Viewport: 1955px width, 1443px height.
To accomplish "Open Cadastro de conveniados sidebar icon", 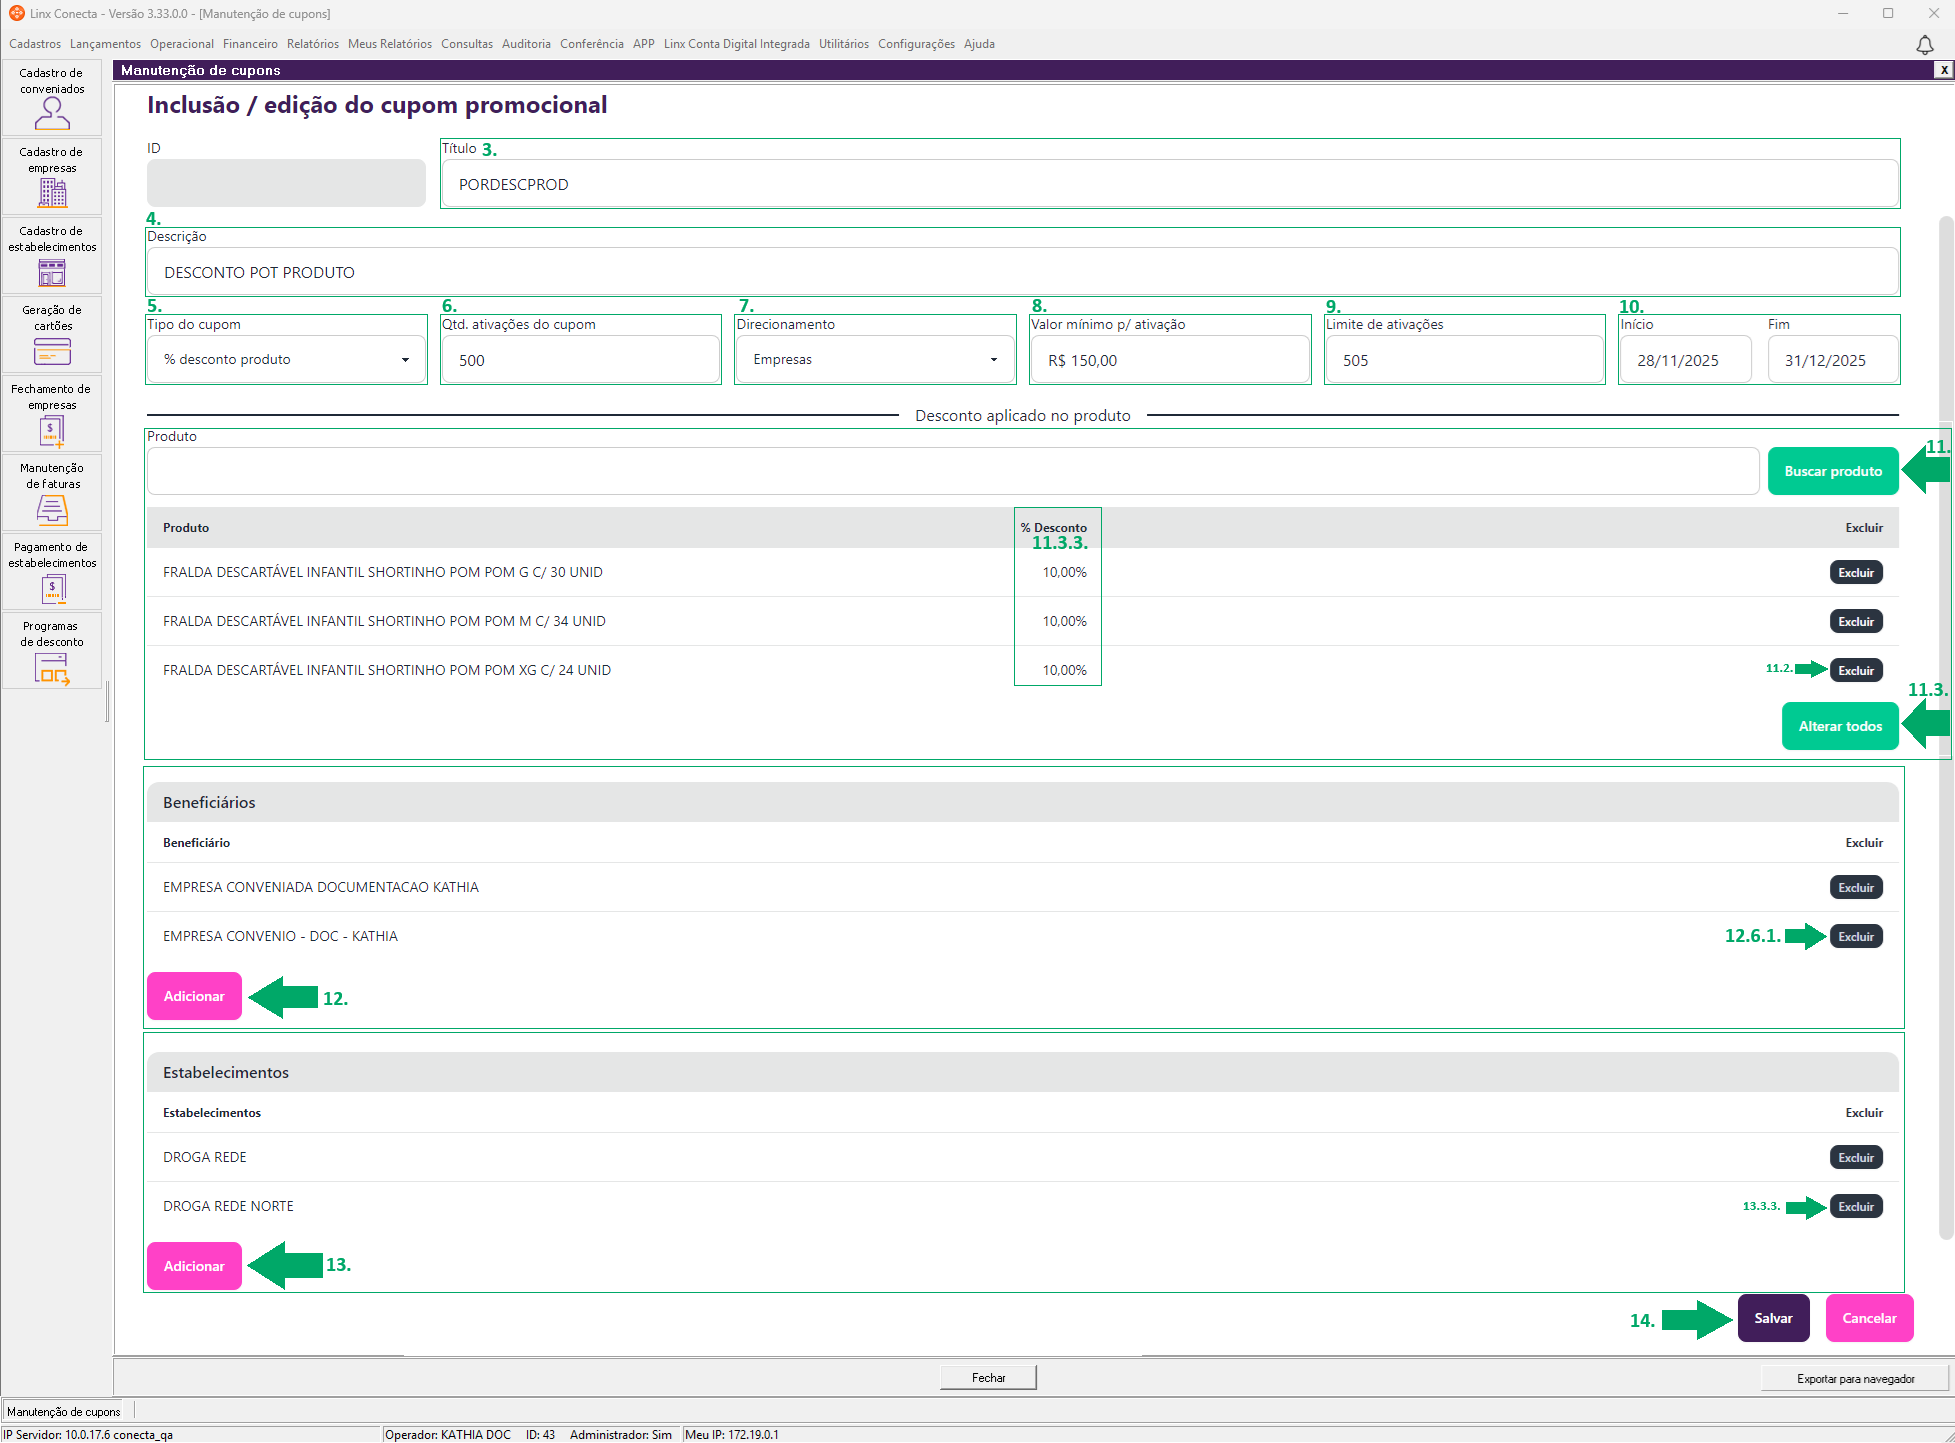I will [52, 114].
